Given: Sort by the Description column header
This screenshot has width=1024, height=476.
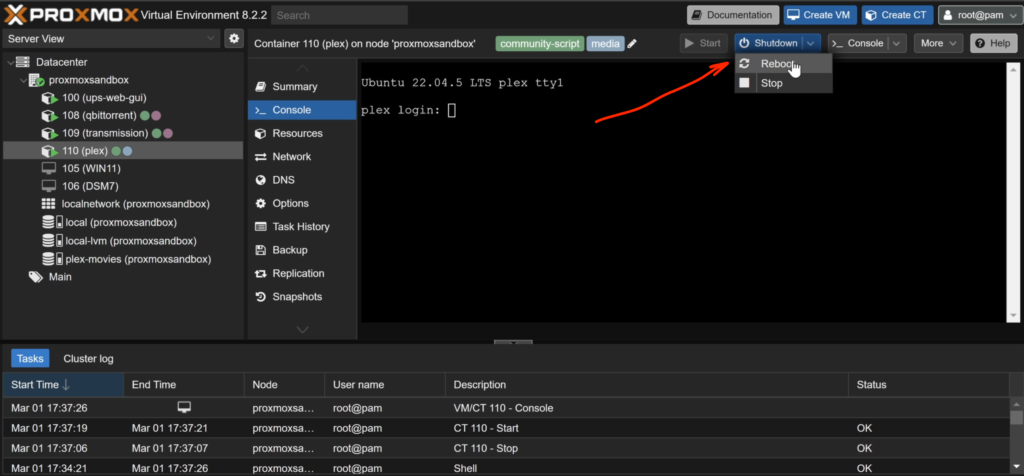Looking at the screenshot, I should [647, 385].
